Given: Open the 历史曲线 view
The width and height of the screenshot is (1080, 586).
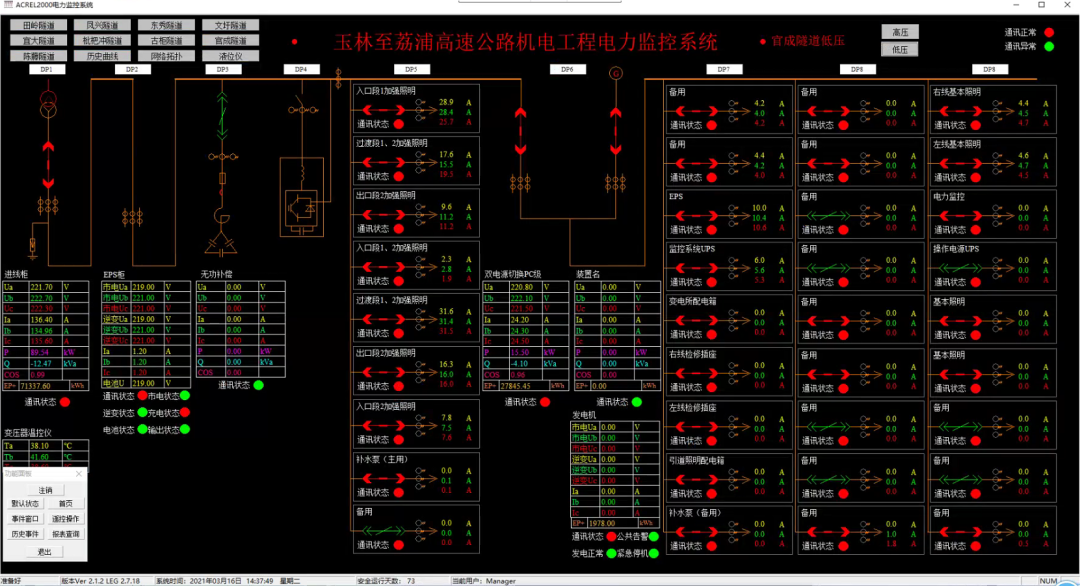Looking at the screenshot, I should pyautogui.click(x=102, y=56).
